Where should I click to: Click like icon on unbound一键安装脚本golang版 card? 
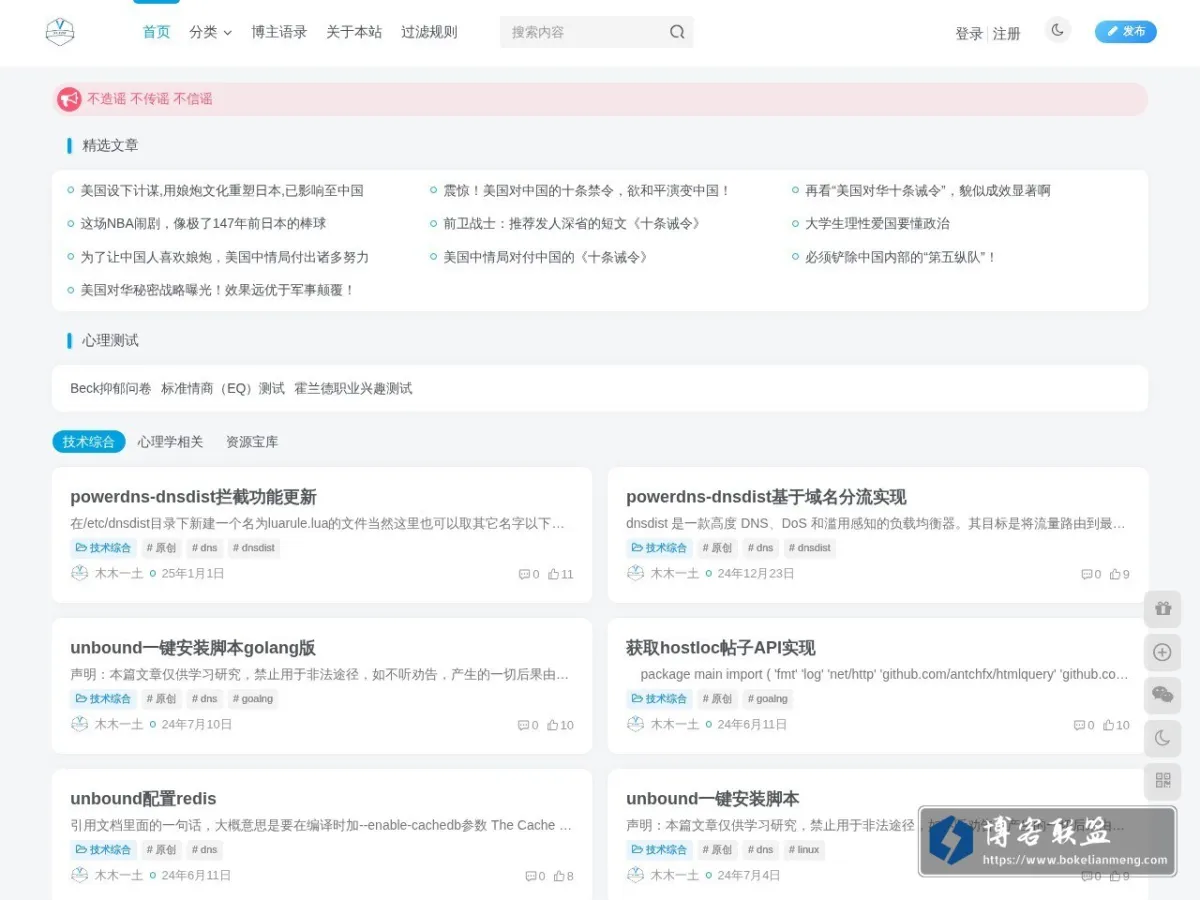tap(552, 725)
